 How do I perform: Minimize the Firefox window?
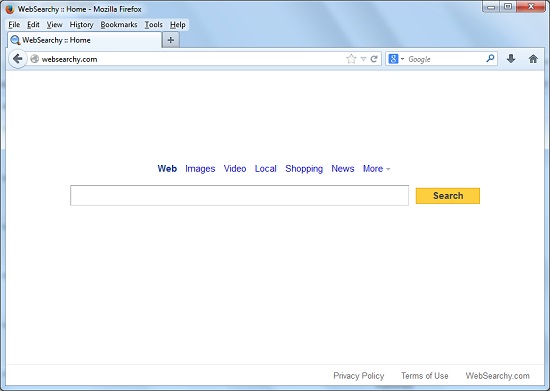point(491,7)
